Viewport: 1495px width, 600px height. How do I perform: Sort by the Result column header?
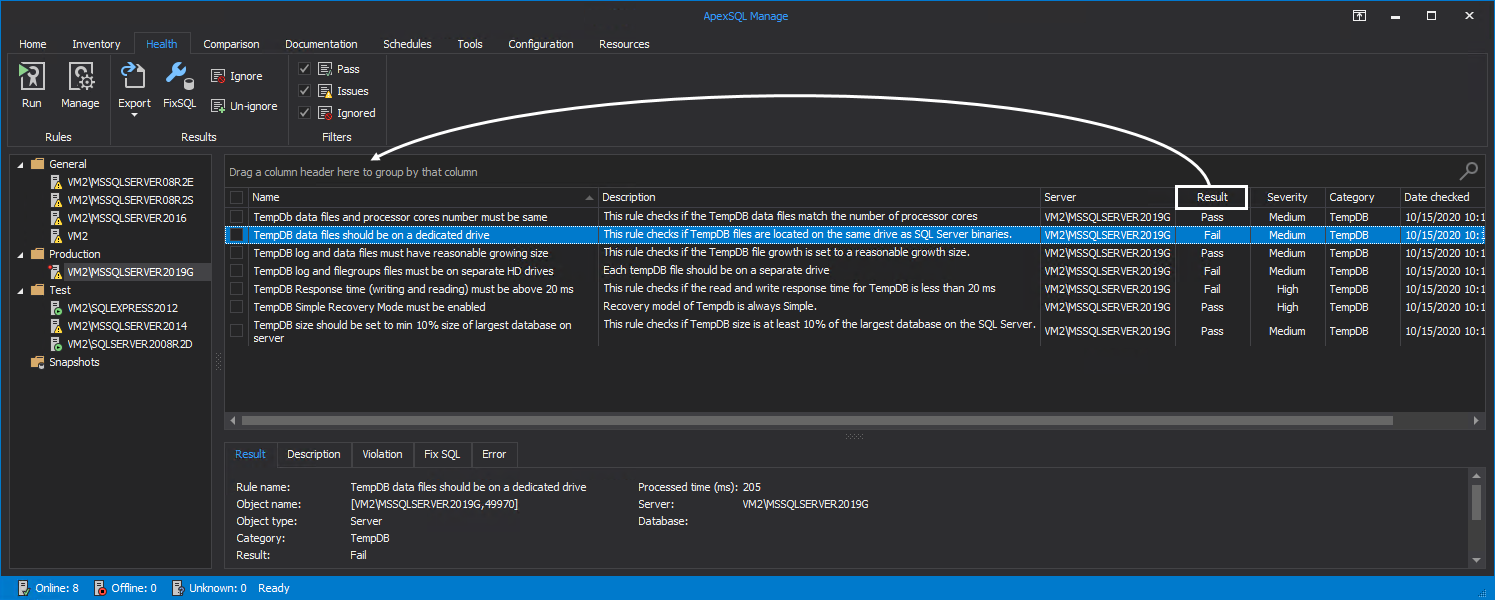pyautogui.click(x=1212, y=197)
